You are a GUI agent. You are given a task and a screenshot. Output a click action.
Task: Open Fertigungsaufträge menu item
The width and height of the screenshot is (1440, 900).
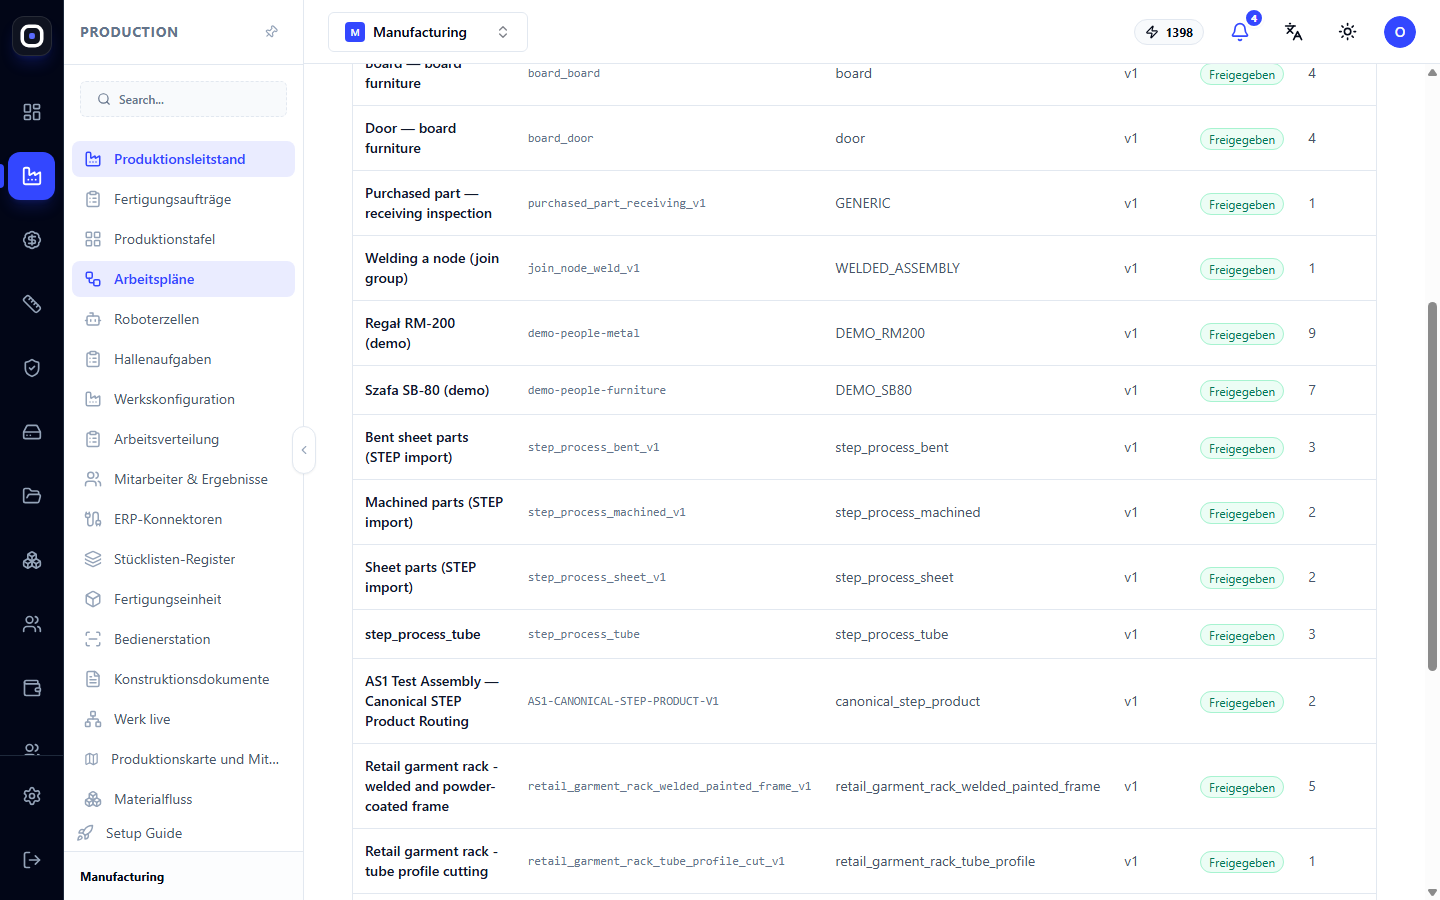pyautogui.click(x=183, y=199)
